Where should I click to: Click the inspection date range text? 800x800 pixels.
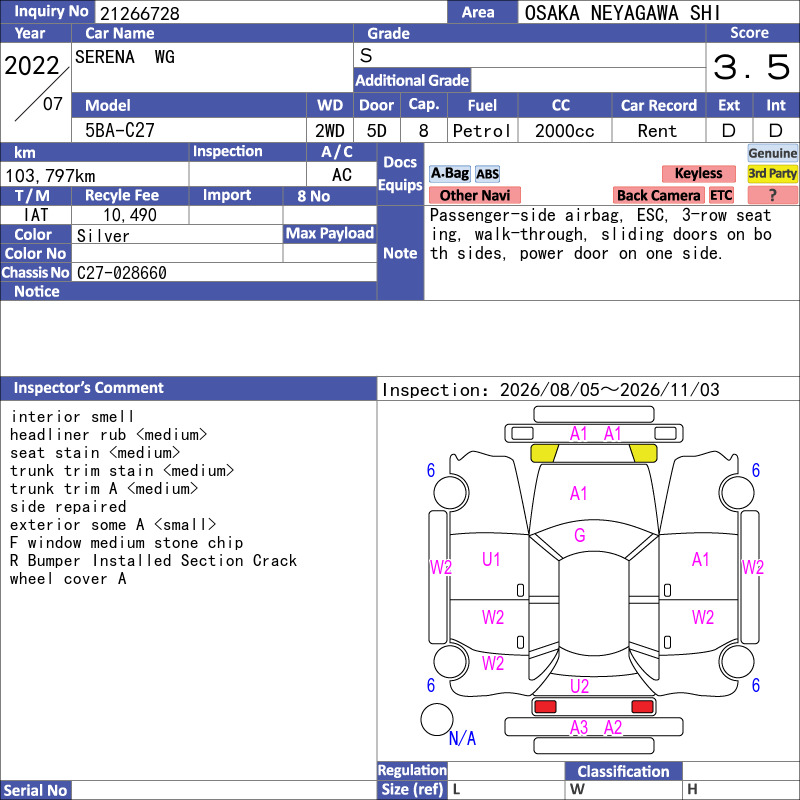click(551, 390)
